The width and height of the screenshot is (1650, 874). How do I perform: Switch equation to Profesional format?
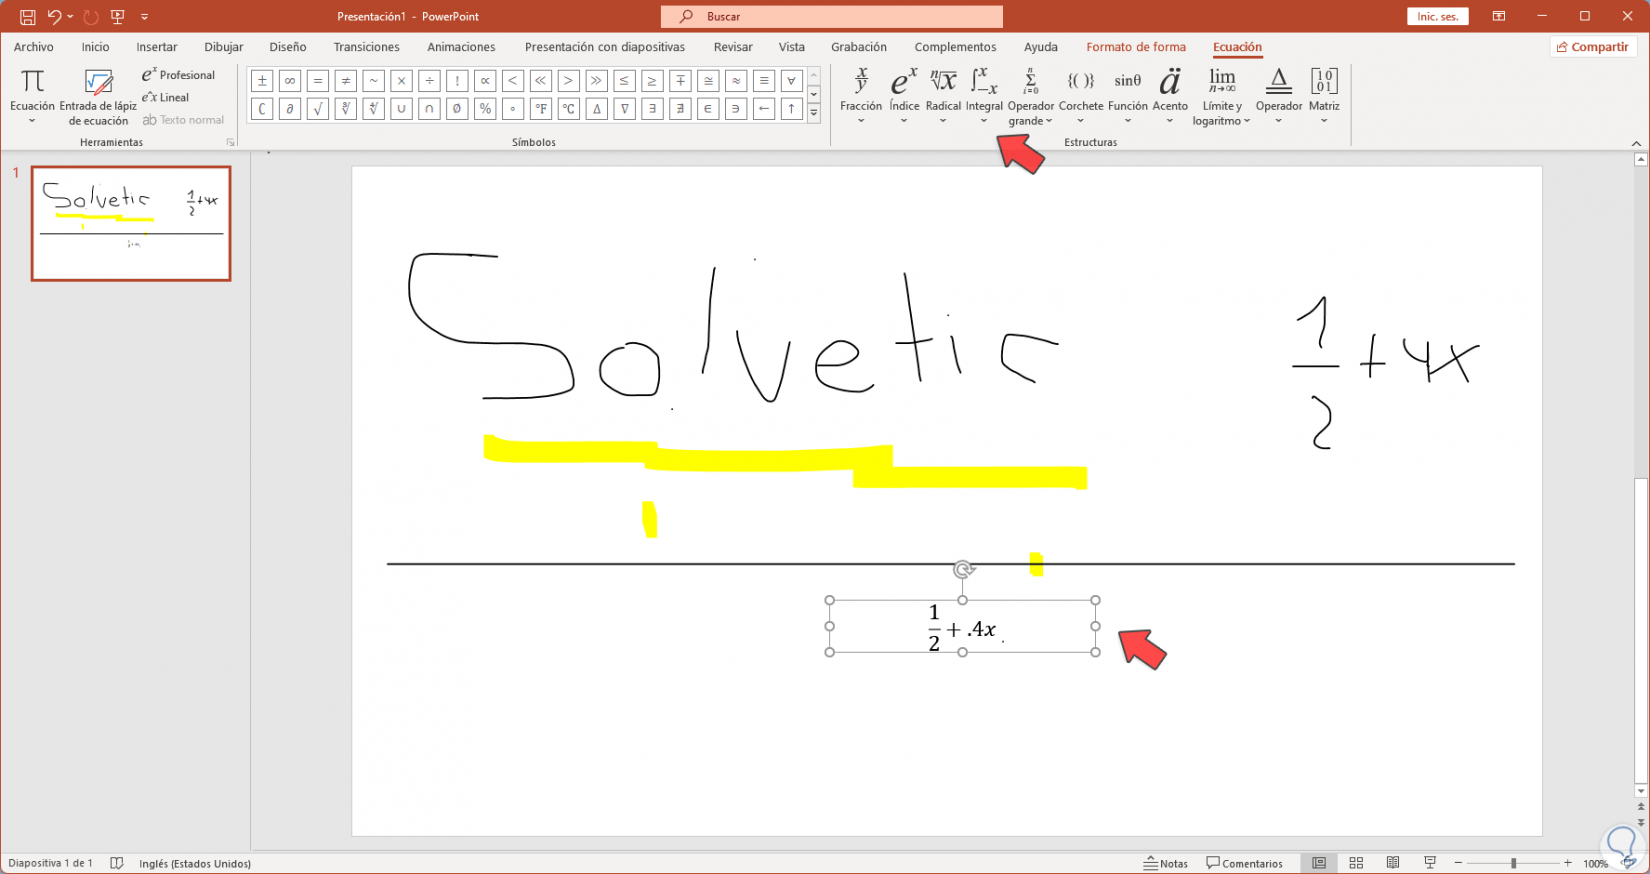tap(178, 75)
